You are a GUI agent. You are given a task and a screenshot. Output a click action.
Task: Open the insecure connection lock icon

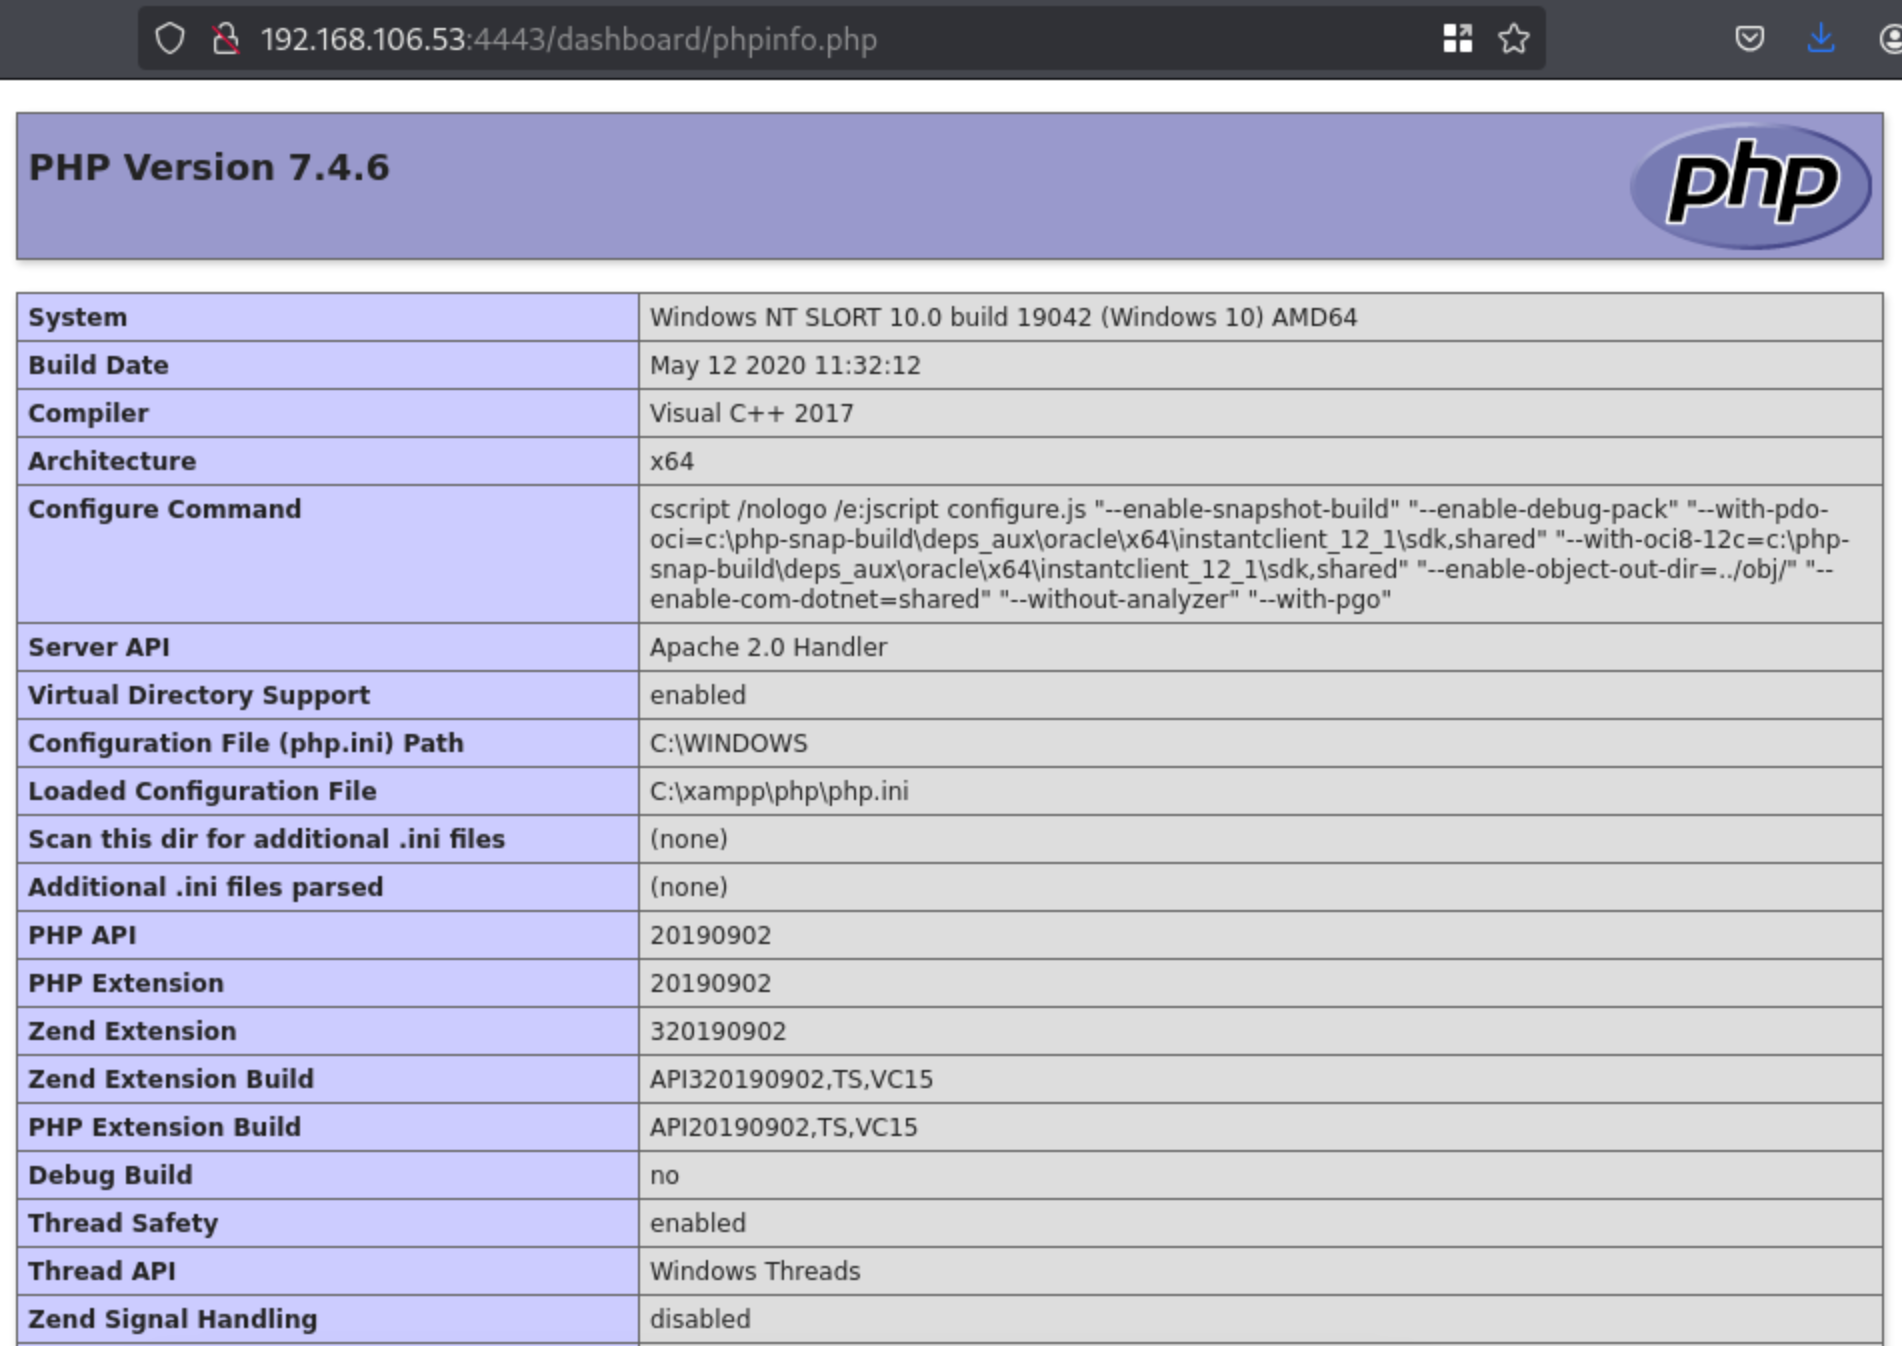(226, 39)
